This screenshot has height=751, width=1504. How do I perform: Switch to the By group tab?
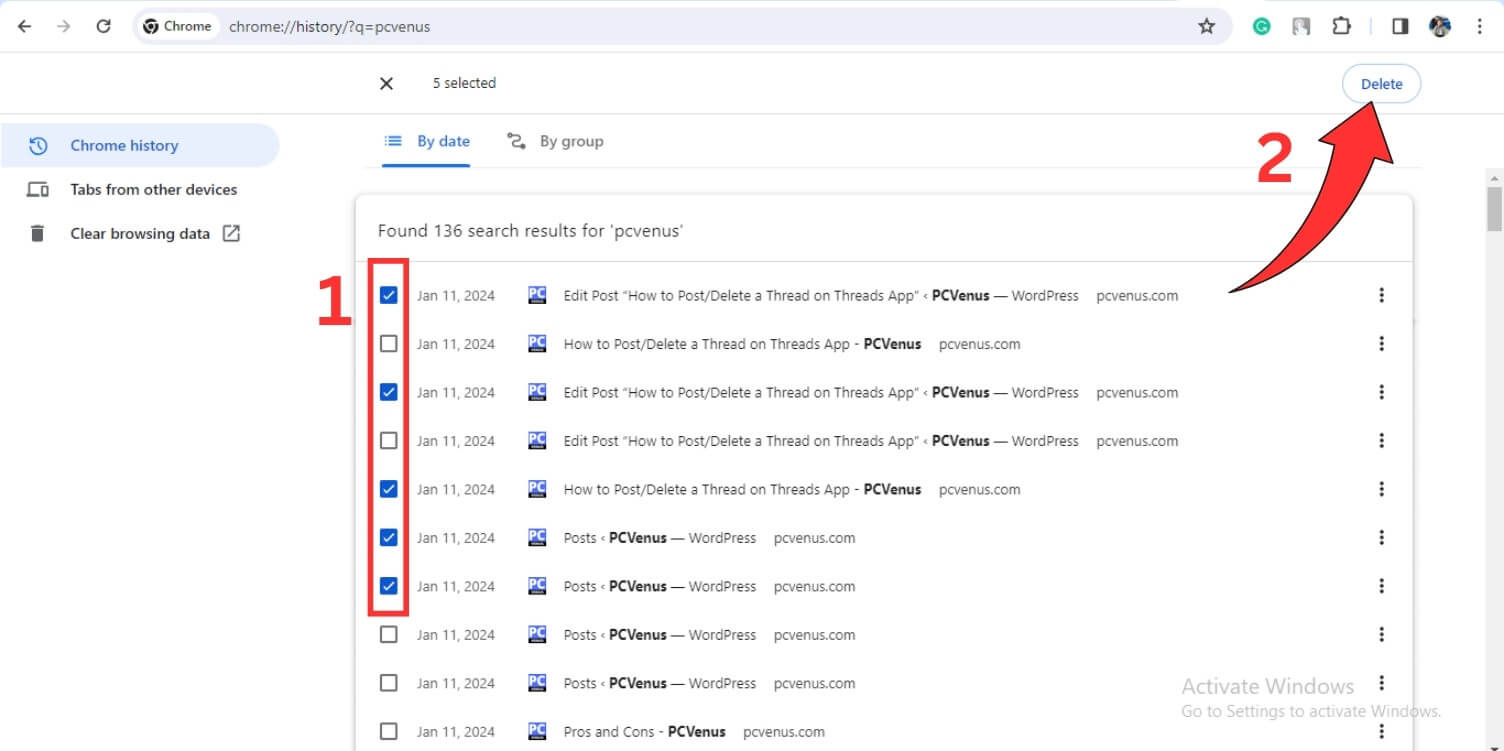[555, 141]
